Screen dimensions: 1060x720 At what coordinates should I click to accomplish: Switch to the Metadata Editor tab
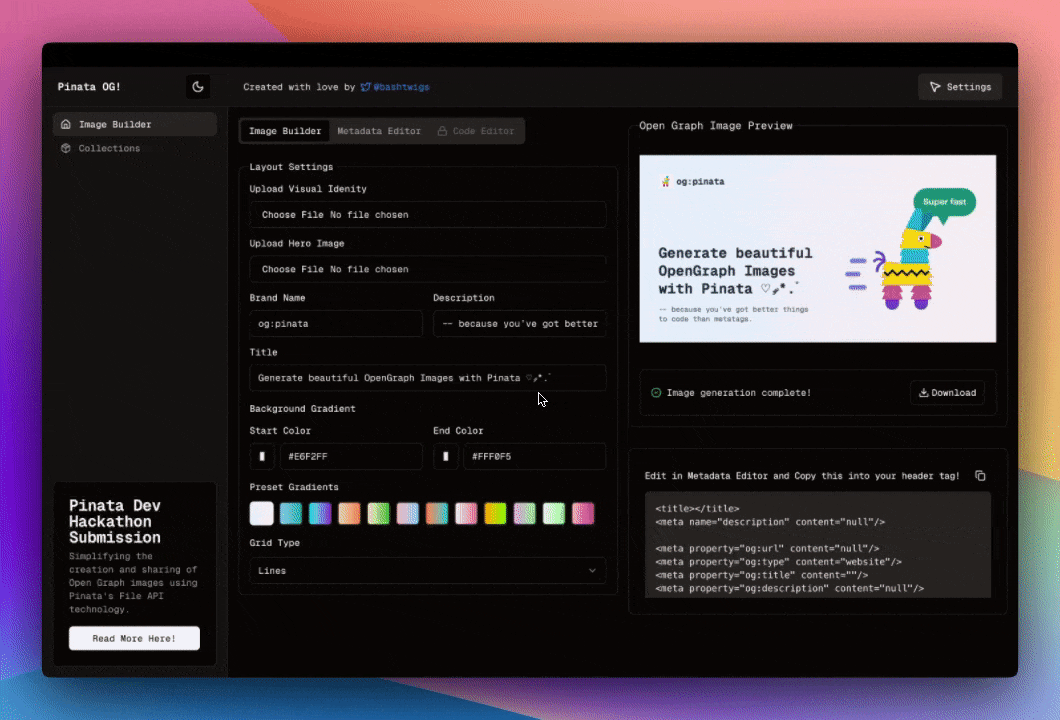tap(379, 131)
